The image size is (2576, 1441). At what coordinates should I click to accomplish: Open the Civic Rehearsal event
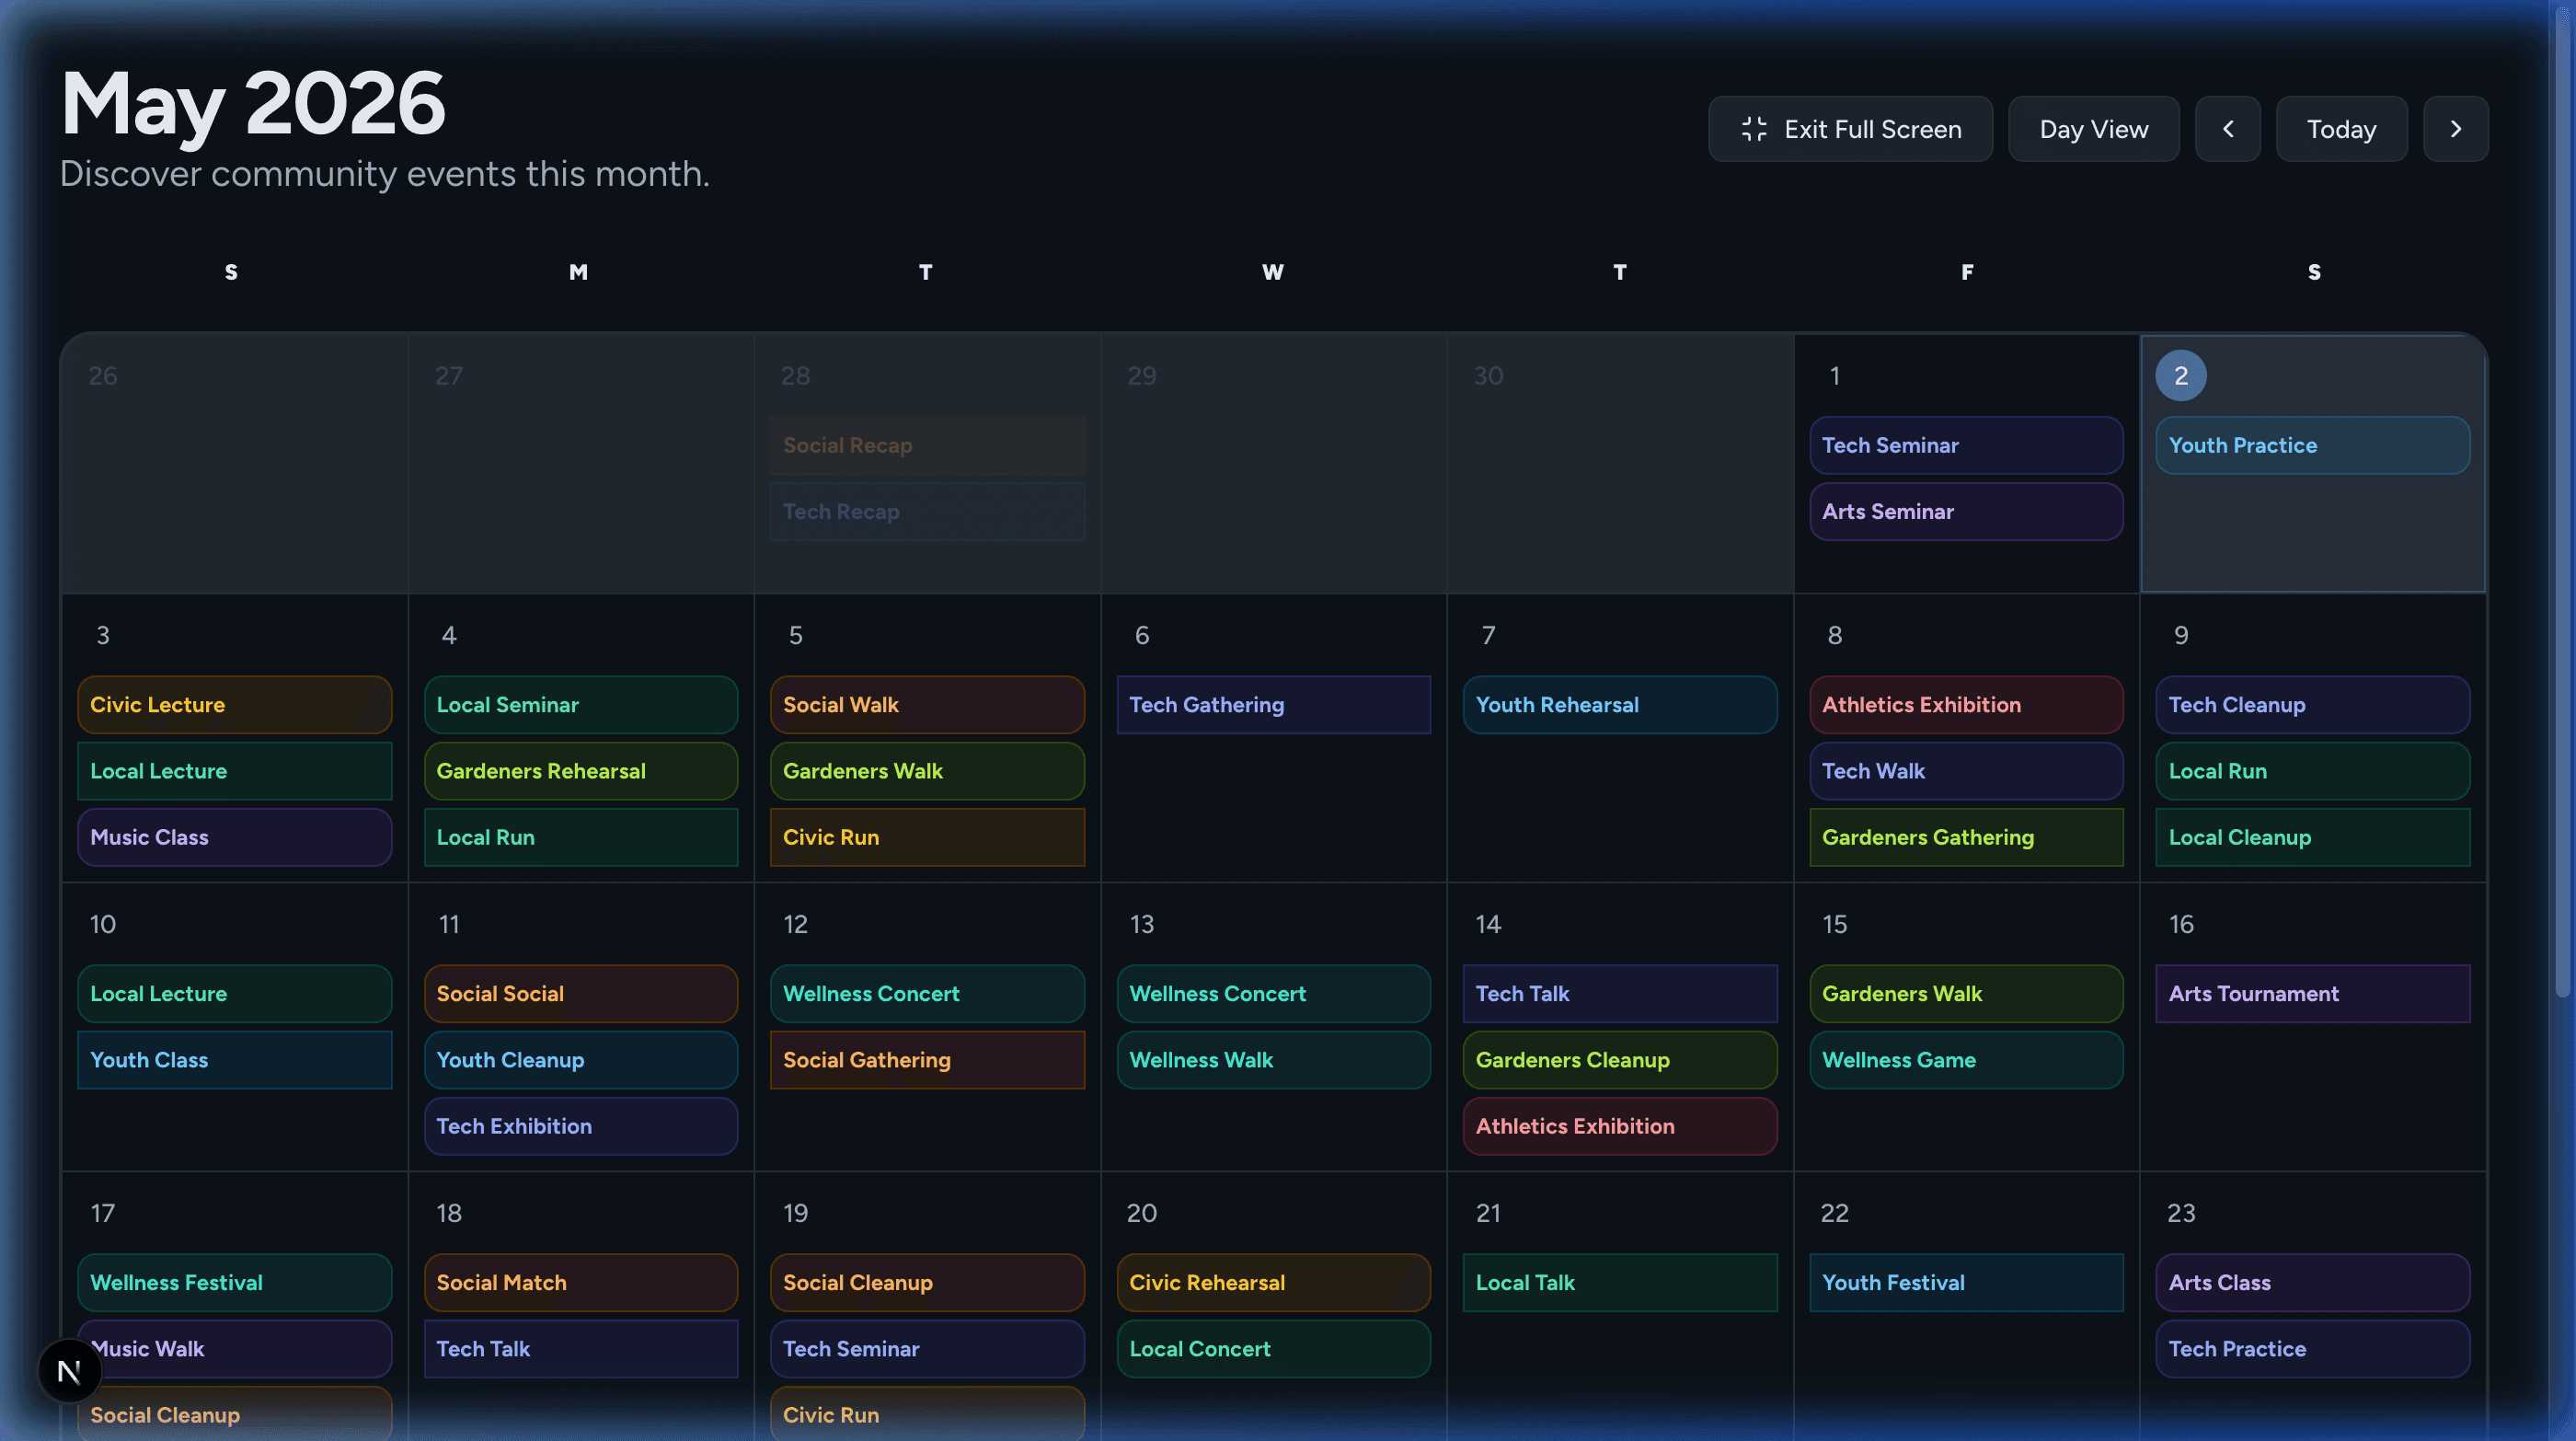click(x=1273, y=1283)
